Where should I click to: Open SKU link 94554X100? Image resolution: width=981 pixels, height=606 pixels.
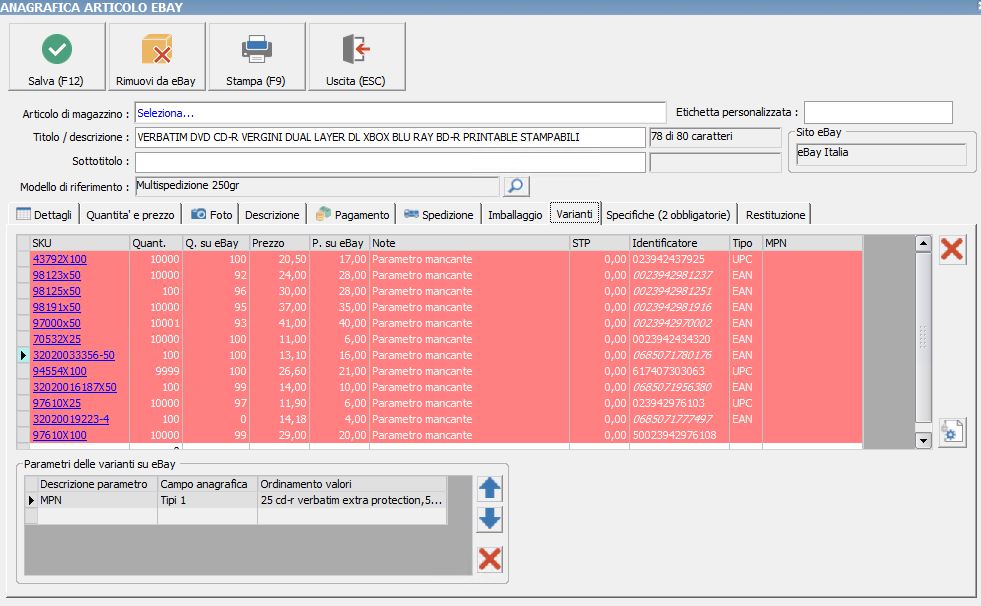(x=59, y=371)
